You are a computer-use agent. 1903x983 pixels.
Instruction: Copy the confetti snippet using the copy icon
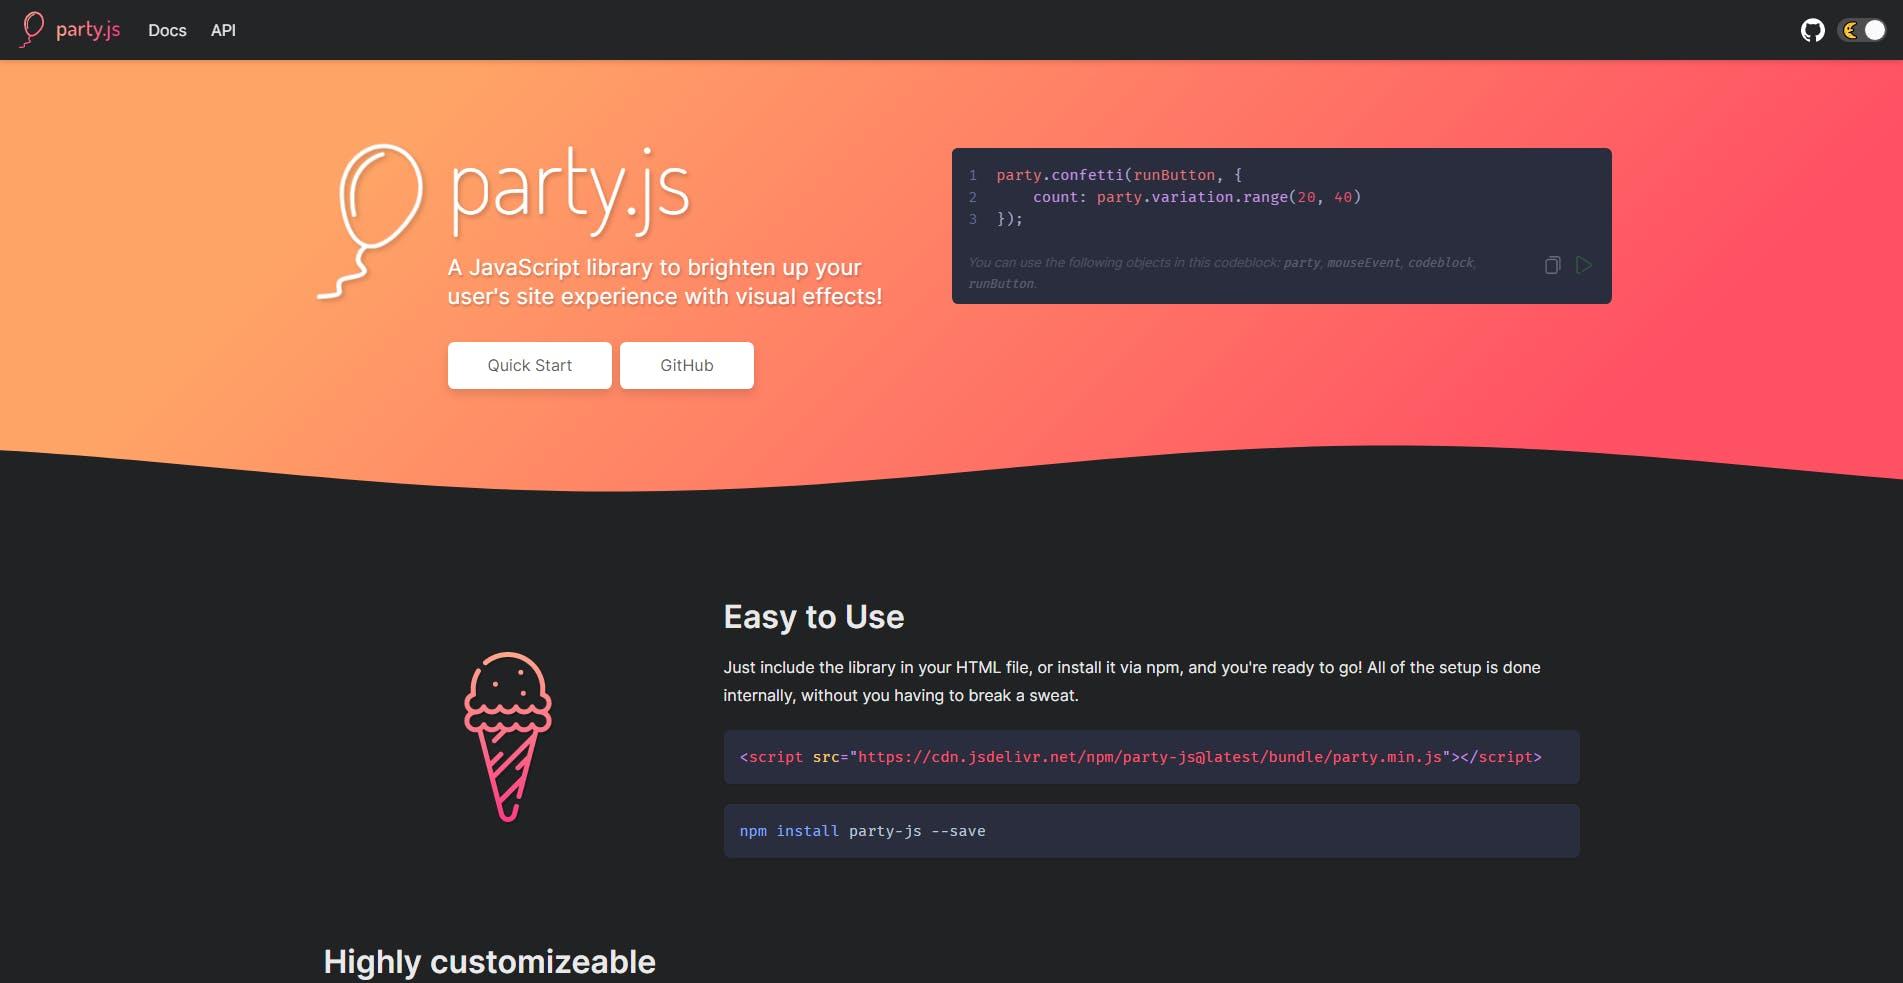tap(1551, 264)
